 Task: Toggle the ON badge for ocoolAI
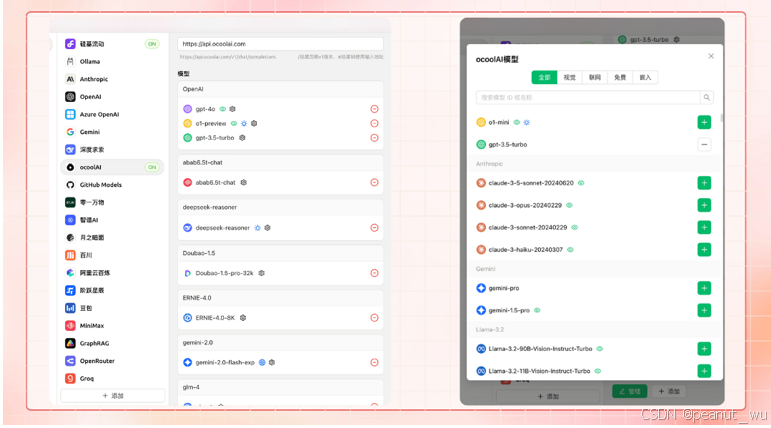(152, 167)
